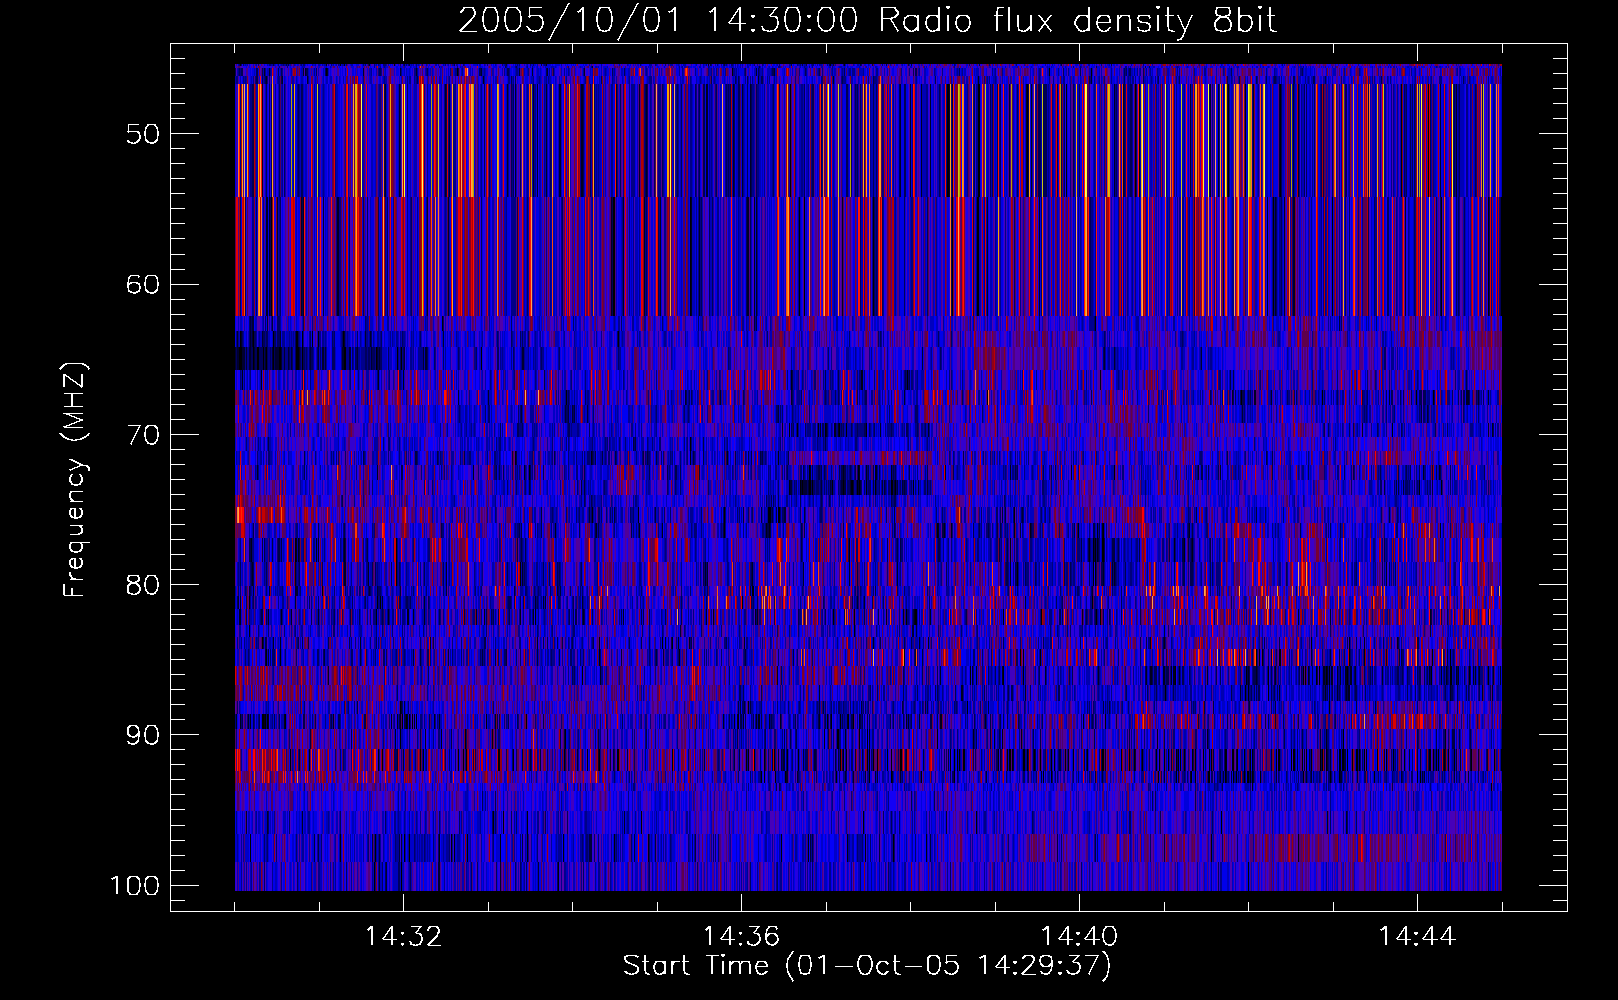Click the 90 frequency tick label
This screenshot has width=1618, height=1000.
tap(143, 735)
